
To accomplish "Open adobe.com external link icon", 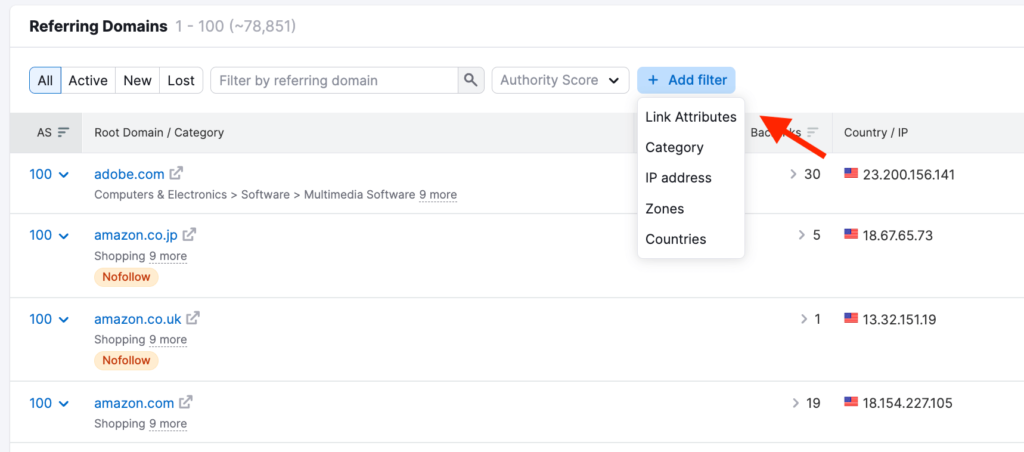I will [x=177, y=174].
